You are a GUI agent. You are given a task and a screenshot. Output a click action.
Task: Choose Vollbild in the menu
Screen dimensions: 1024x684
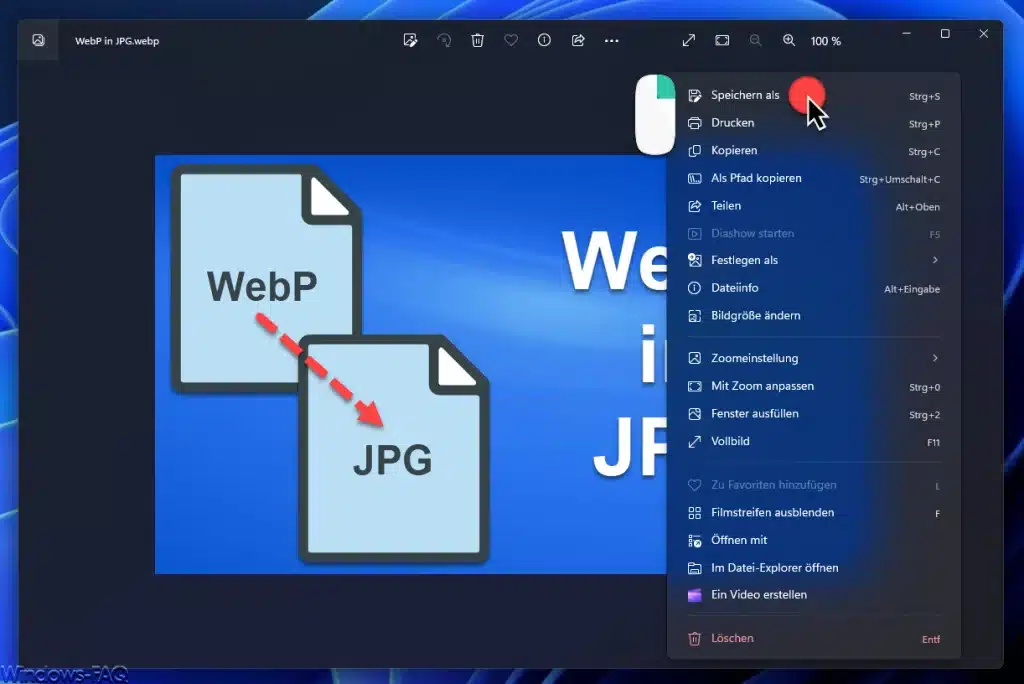click(814, 442)
